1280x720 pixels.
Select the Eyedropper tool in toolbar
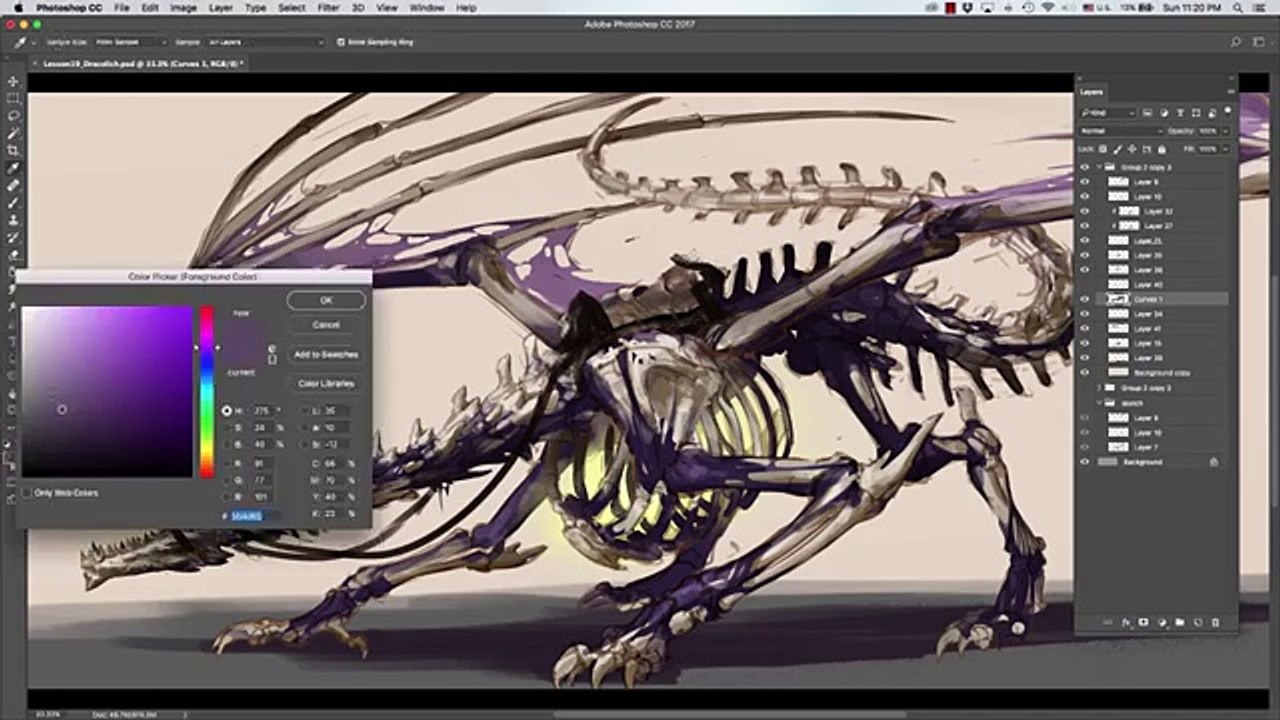tap(13, 168)
